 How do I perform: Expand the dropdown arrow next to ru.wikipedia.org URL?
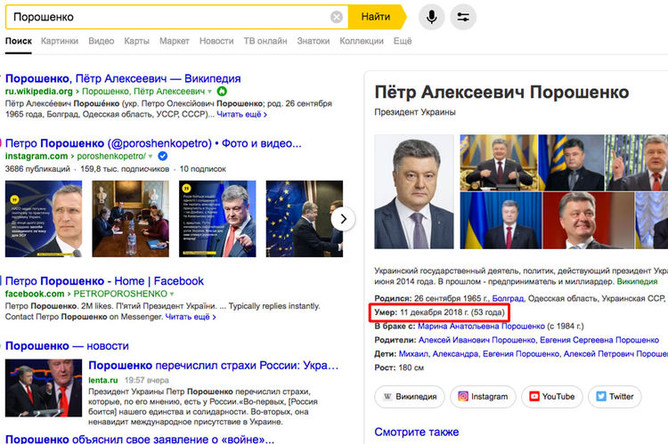pyautogui.click(x=210, y=92)
